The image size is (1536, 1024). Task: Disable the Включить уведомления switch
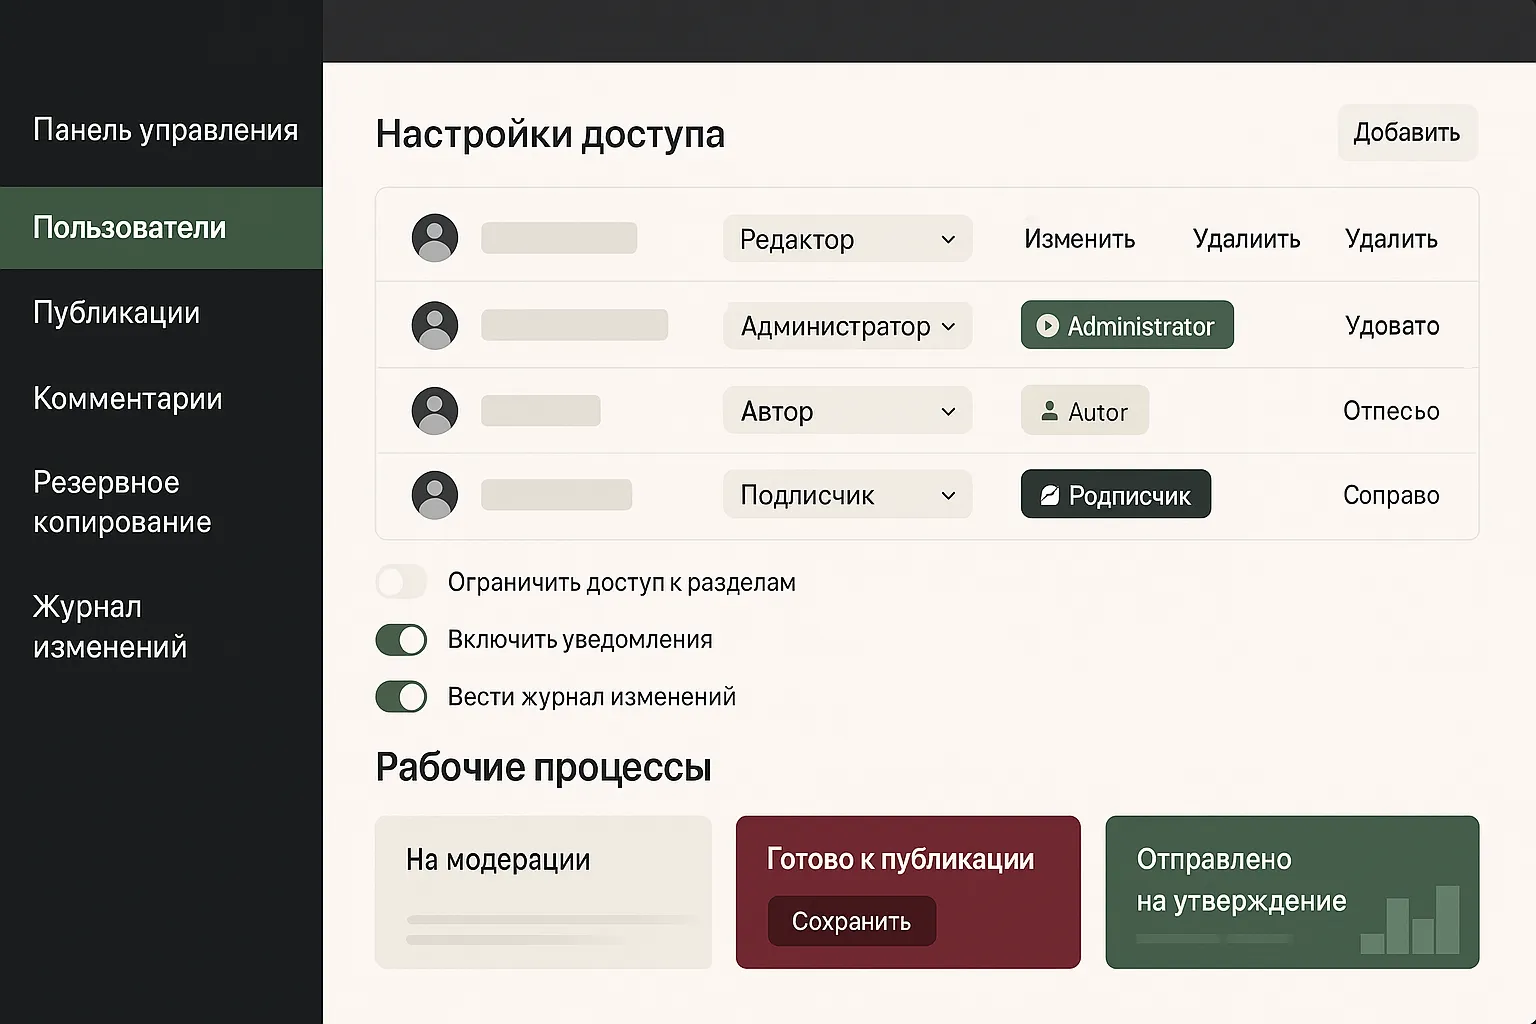tap(401, 639)
